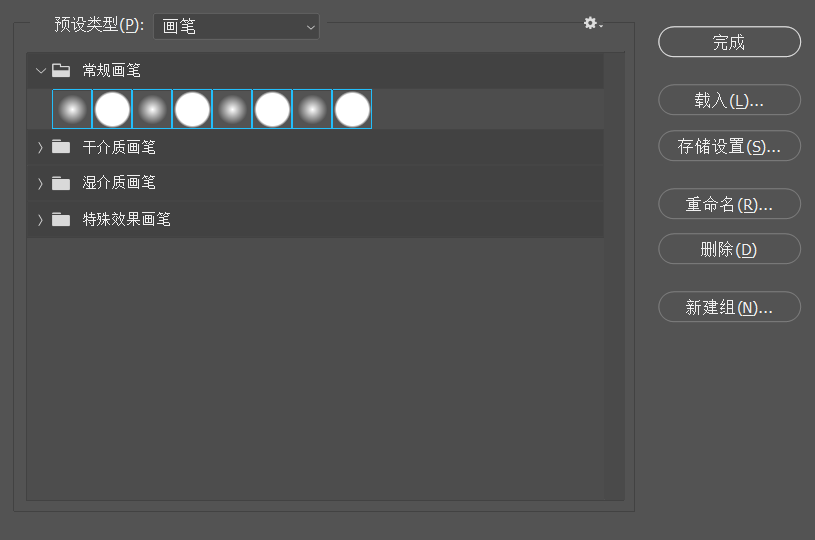This screenshot has height=540, width=815.
Task: Select the first soft round brush thumbnail
Action: [x=72, y=109]
